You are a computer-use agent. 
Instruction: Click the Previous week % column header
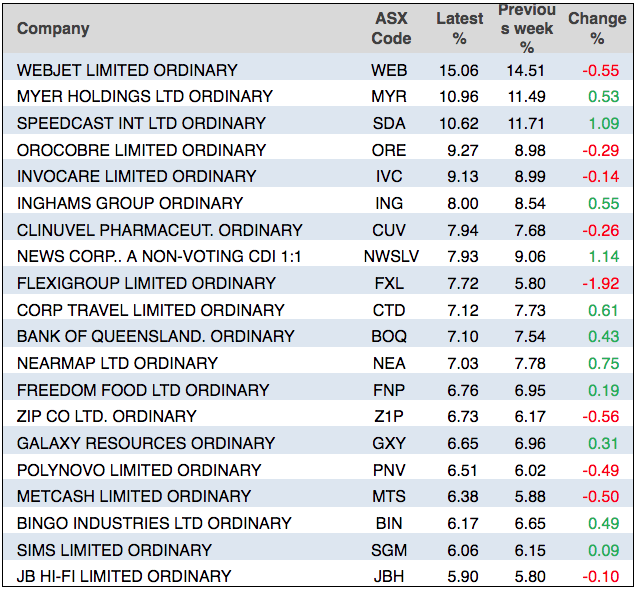526,29
